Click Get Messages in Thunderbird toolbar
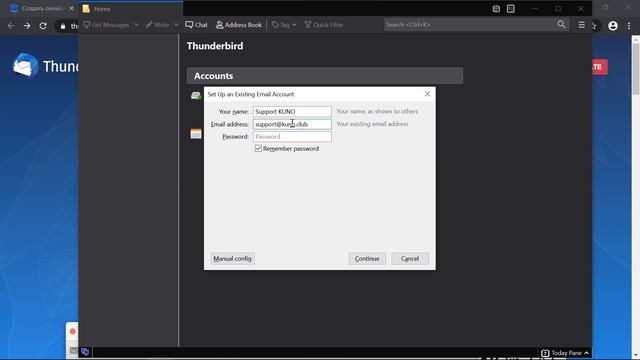Screen dimensions: 640x360 [x=106, y=25]
